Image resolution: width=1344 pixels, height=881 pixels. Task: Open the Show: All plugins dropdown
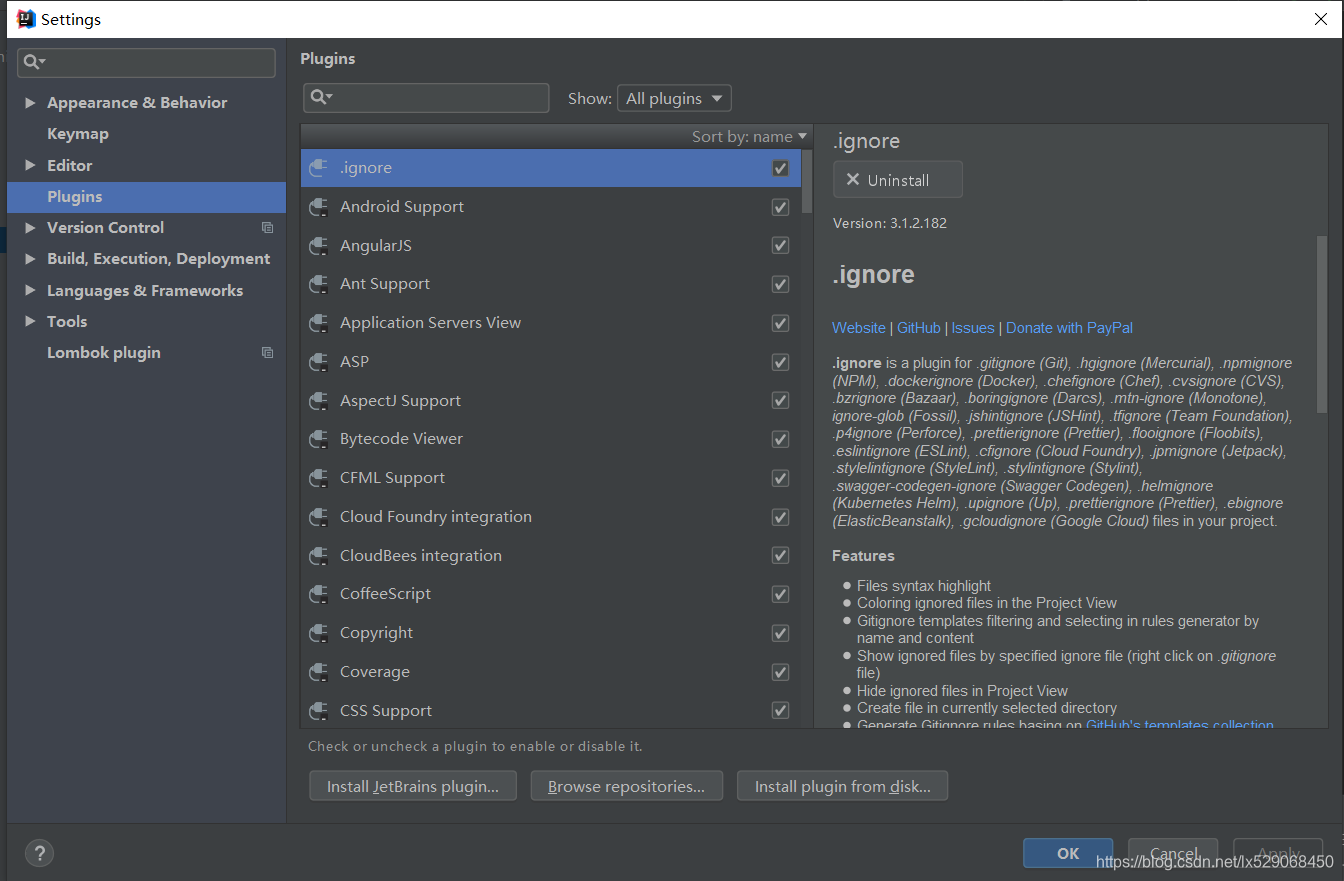pos(674,98)
